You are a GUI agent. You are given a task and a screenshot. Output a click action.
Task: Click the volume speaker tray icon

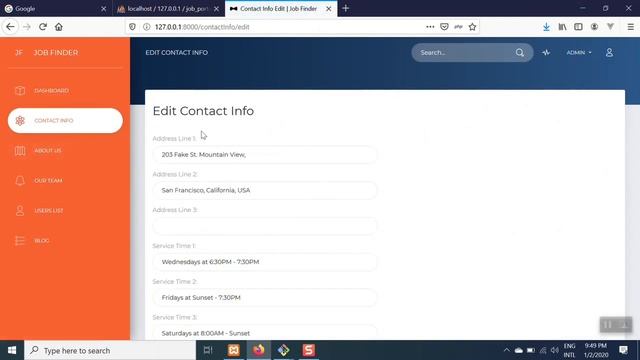pyautogui.click(x=554, y=350)
